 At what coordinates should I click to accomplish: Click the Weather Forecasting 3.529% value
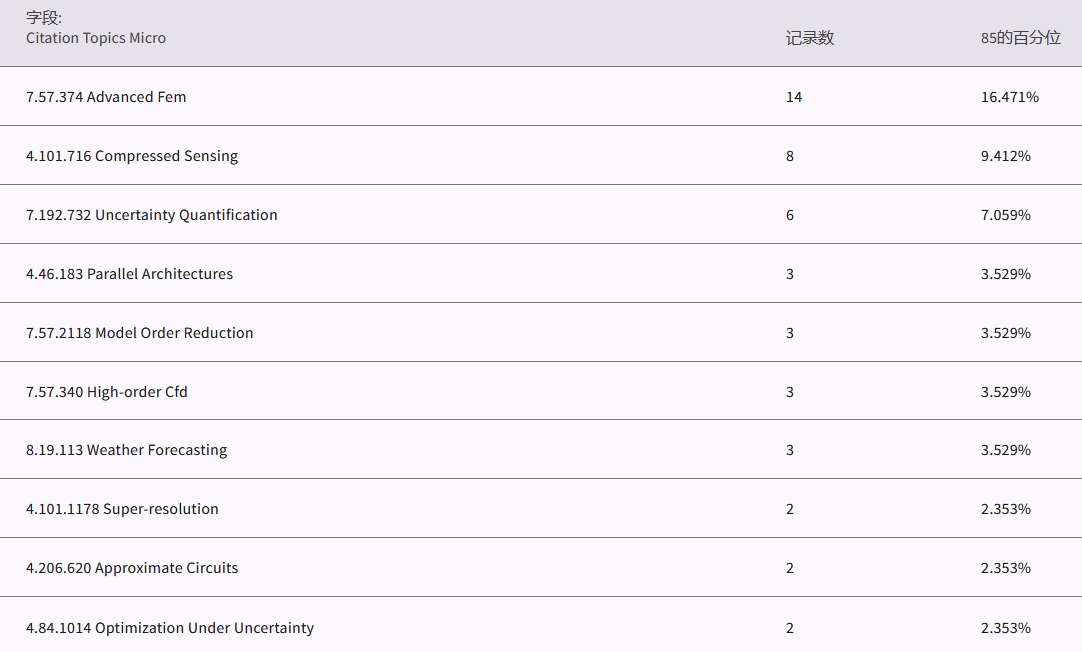(x=1005, y=450)
